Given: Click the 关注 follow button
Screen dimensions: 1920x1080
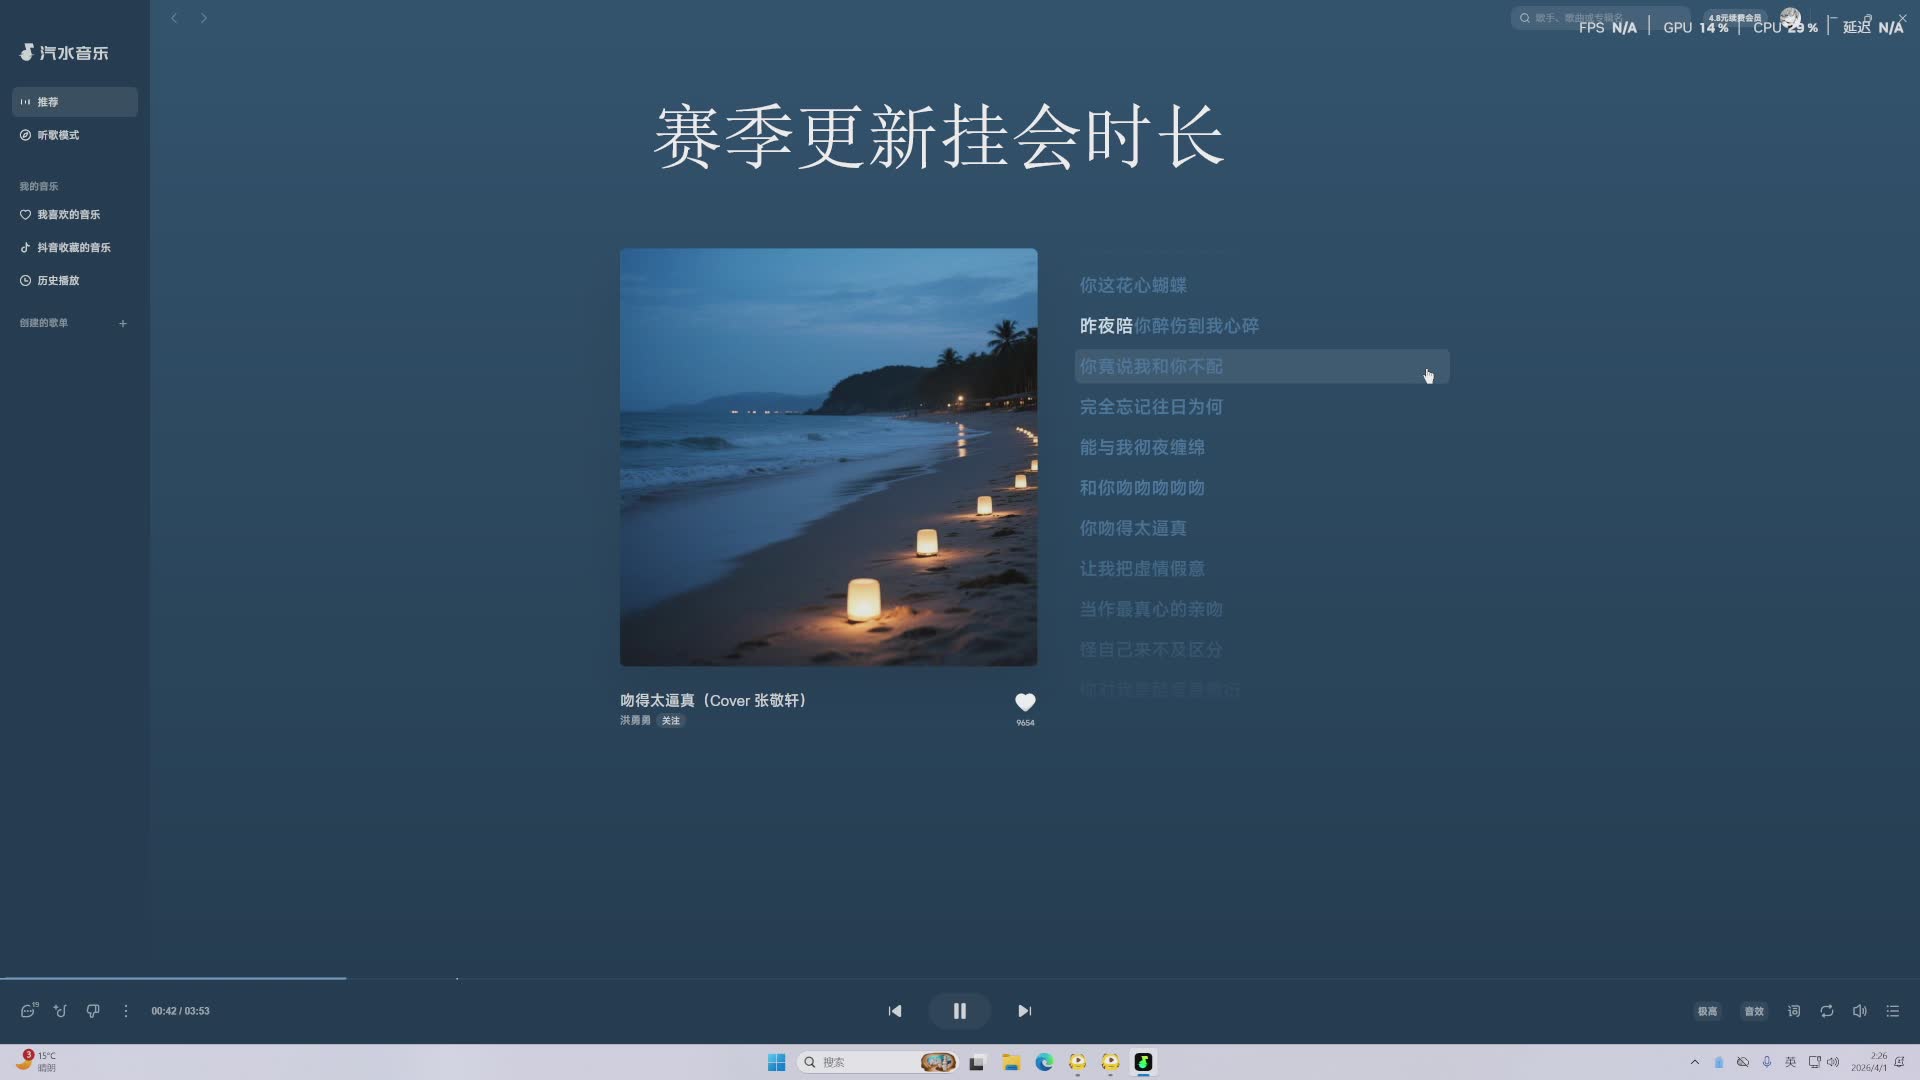Looking at the screenshot, I should coord(670,721).
